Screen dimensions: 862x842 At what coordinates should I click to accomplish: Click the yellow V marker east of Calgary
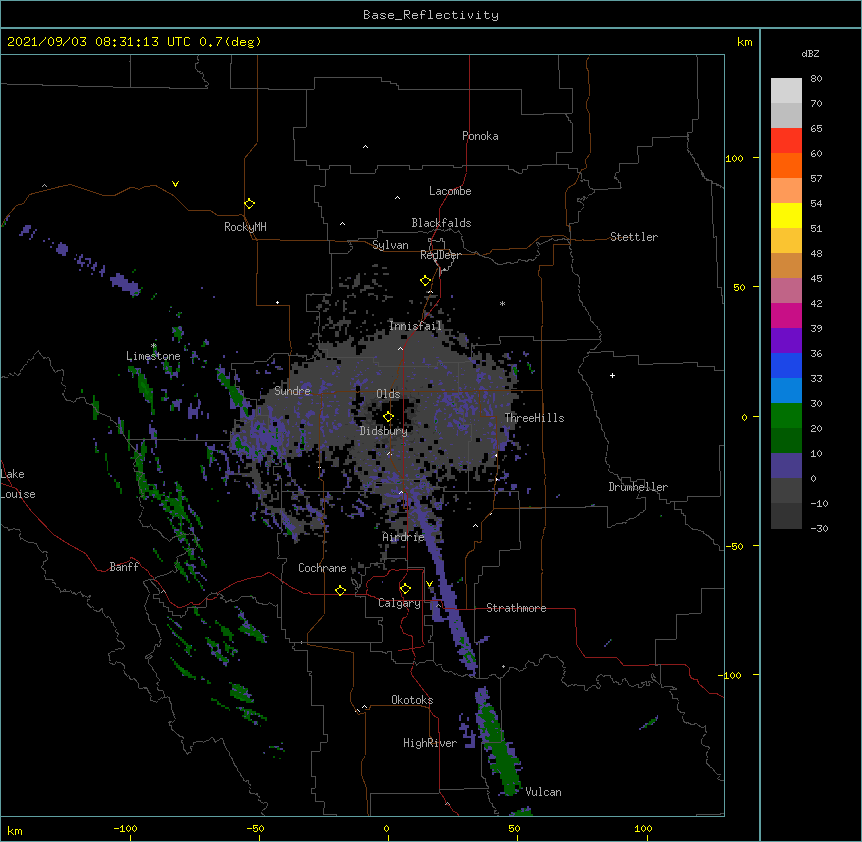[x=429, y=584]
